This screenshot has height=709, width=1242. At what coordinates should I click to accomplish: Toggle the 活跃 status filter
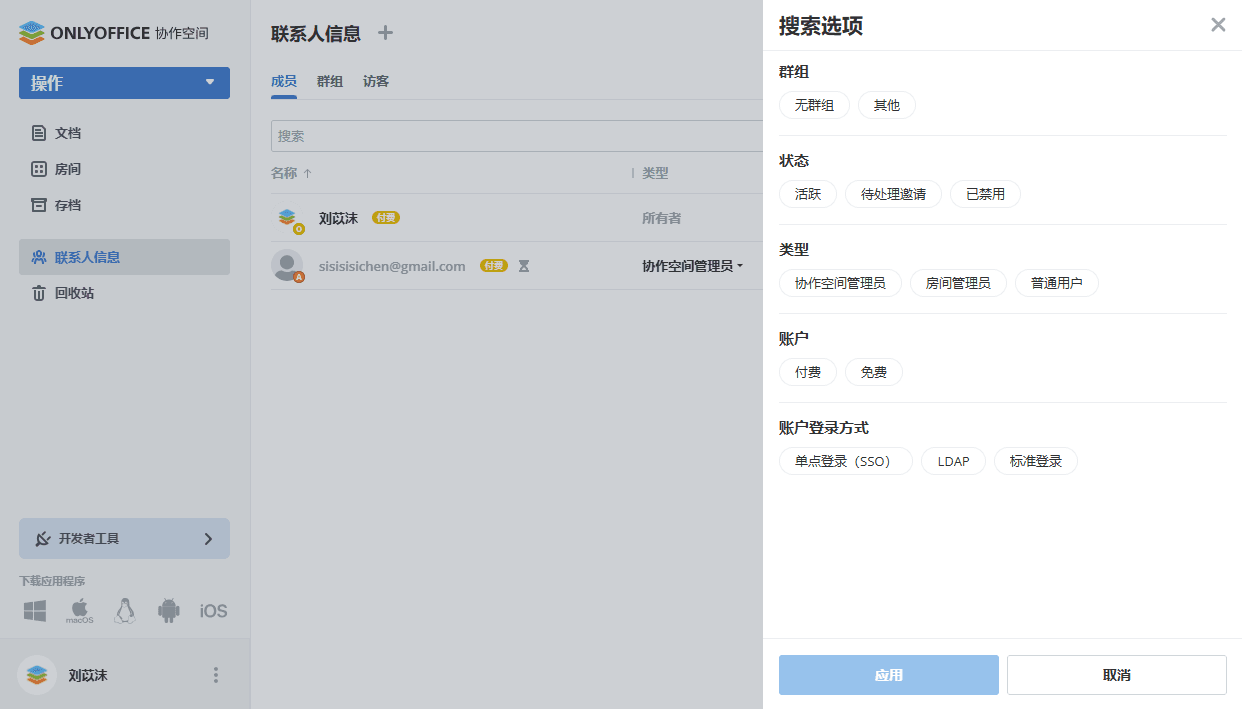808,194
